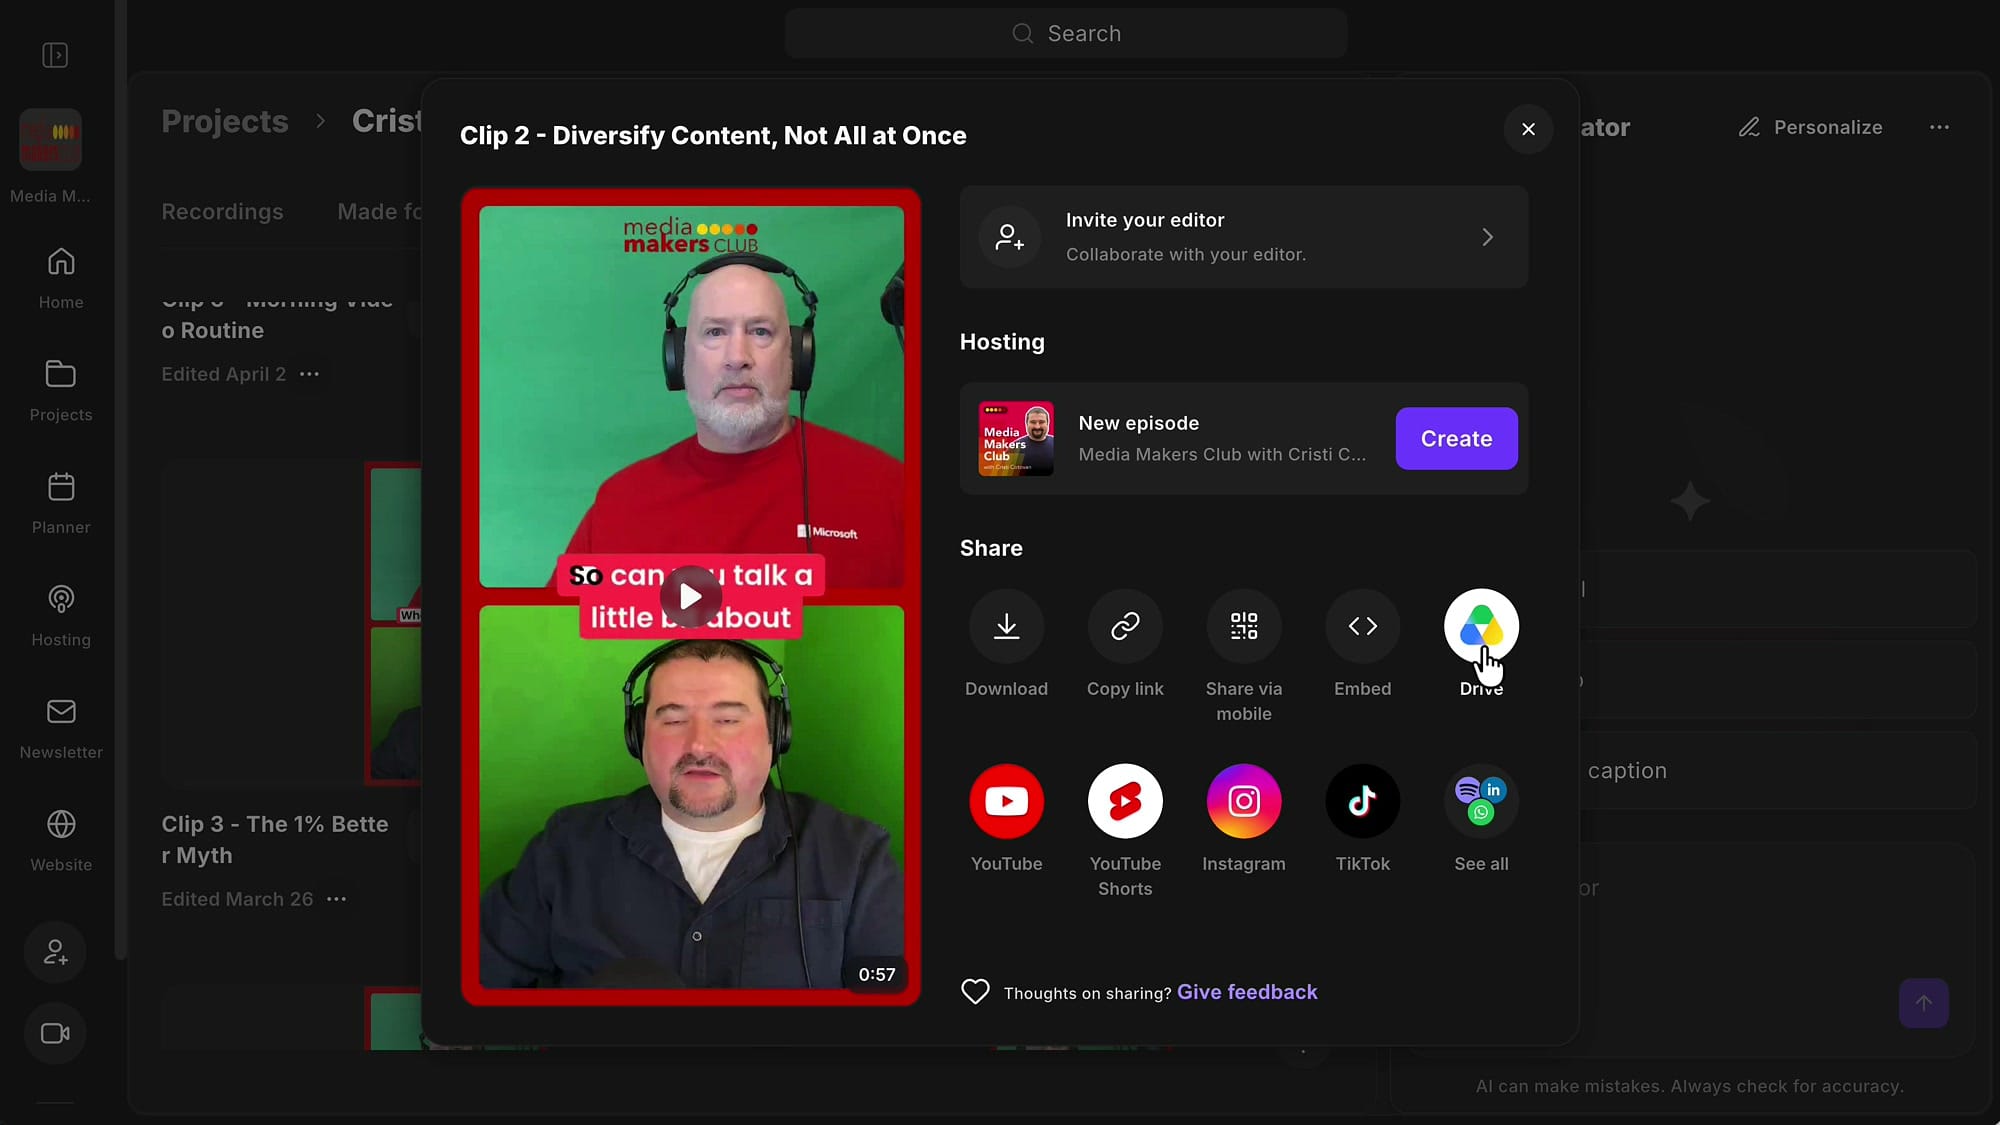Toggle the sidebar collapse icon
Viewport: 2000px width, 1125px height.
pos(55,55)
